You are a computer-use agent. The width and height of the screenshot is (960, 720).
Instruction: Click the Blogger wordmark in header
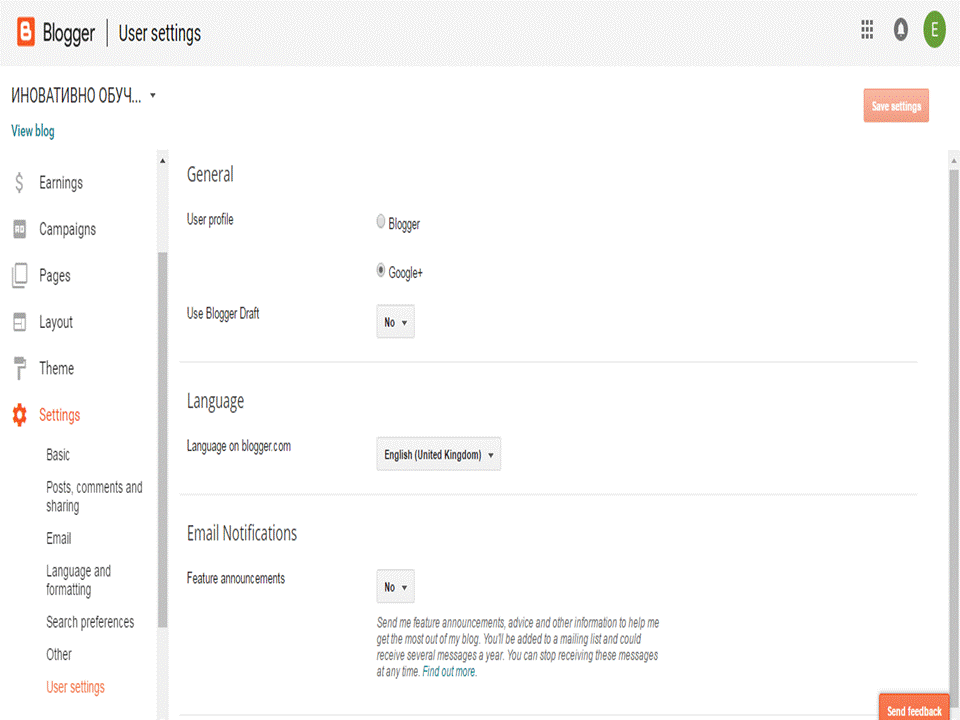click(x=69, y=33)
